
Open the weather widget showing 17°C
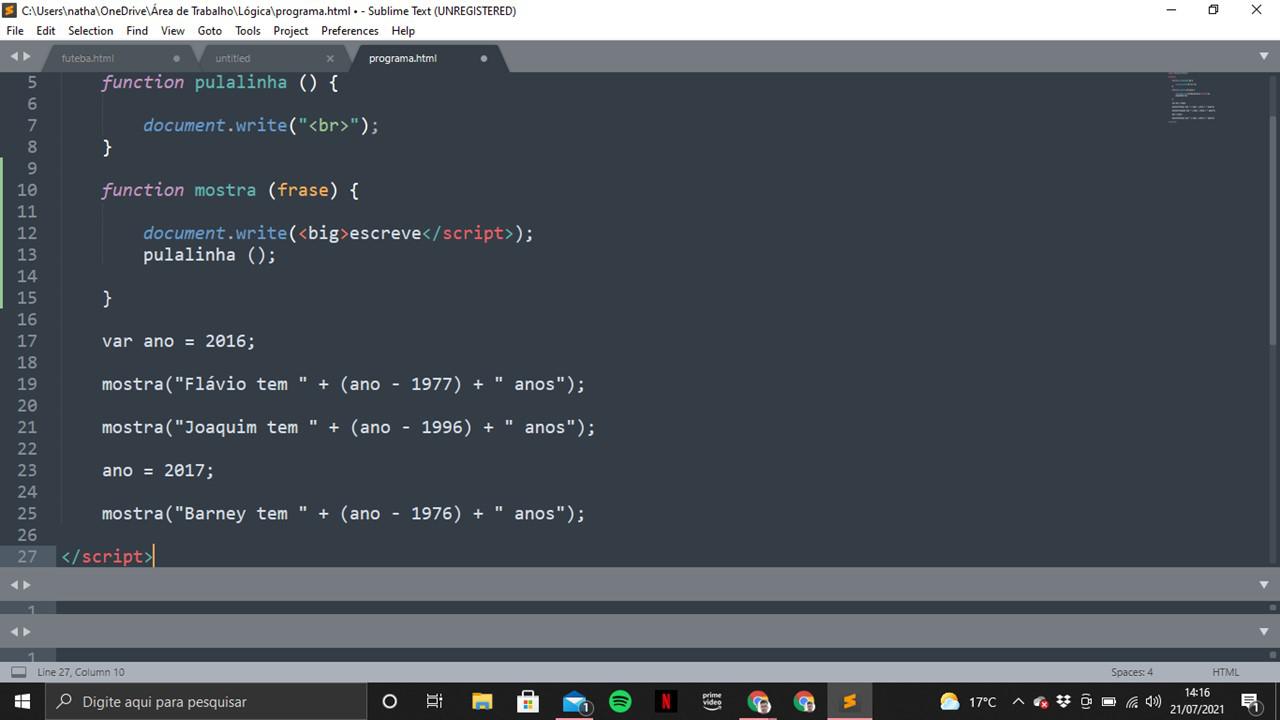(969, 701)
